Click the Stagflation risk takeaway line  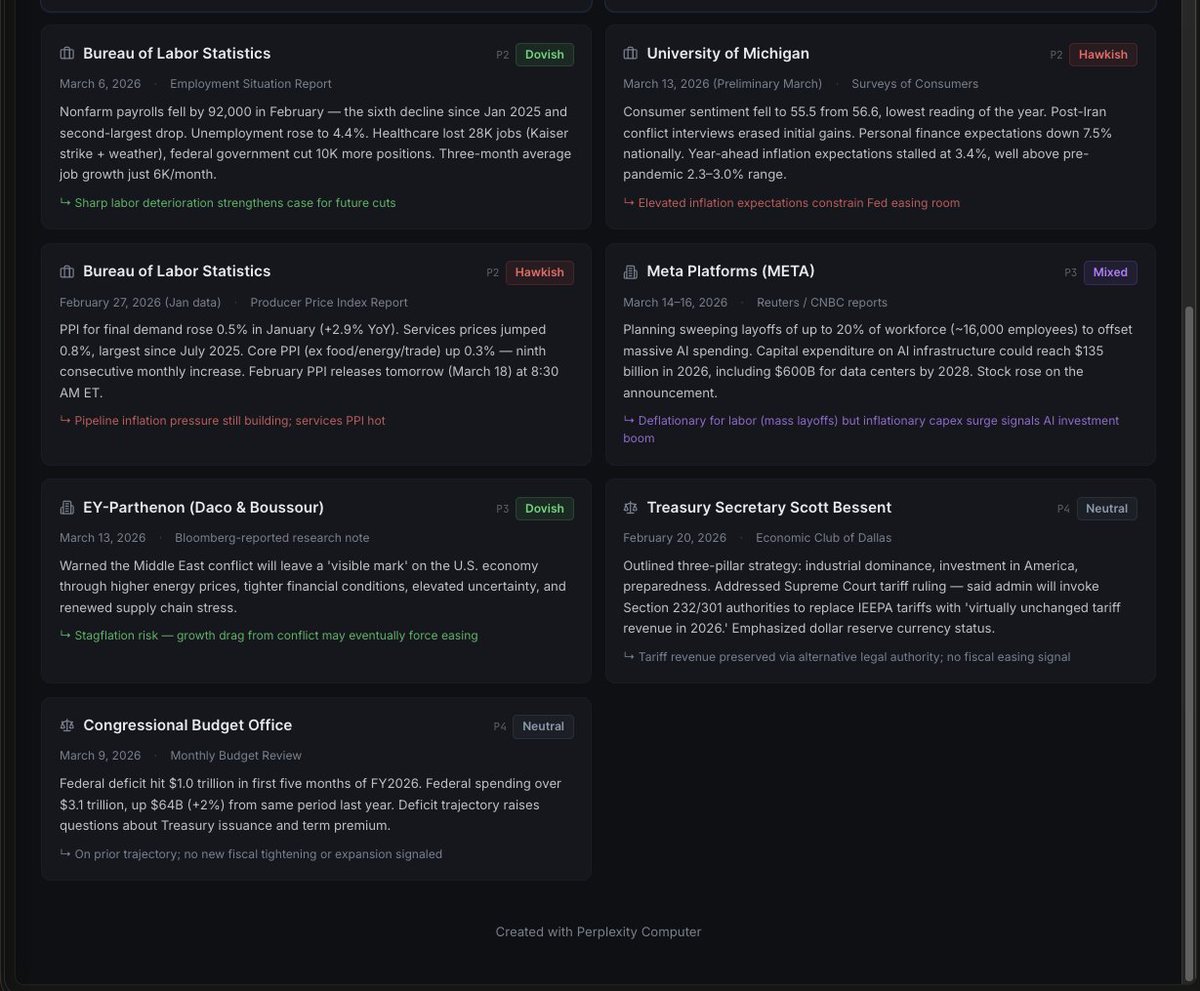tap(269, 636)
